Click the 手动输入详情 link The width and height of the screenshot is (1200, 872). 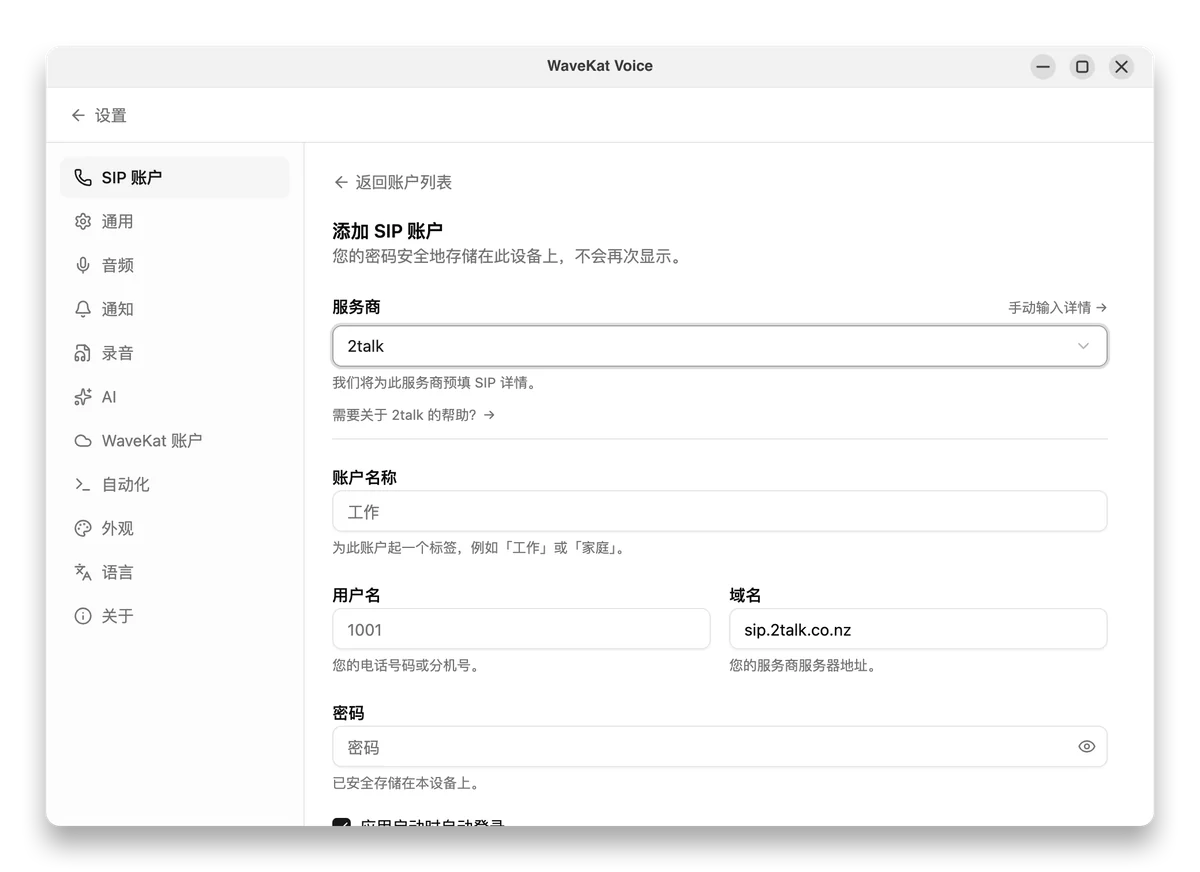pos(1057,308)
